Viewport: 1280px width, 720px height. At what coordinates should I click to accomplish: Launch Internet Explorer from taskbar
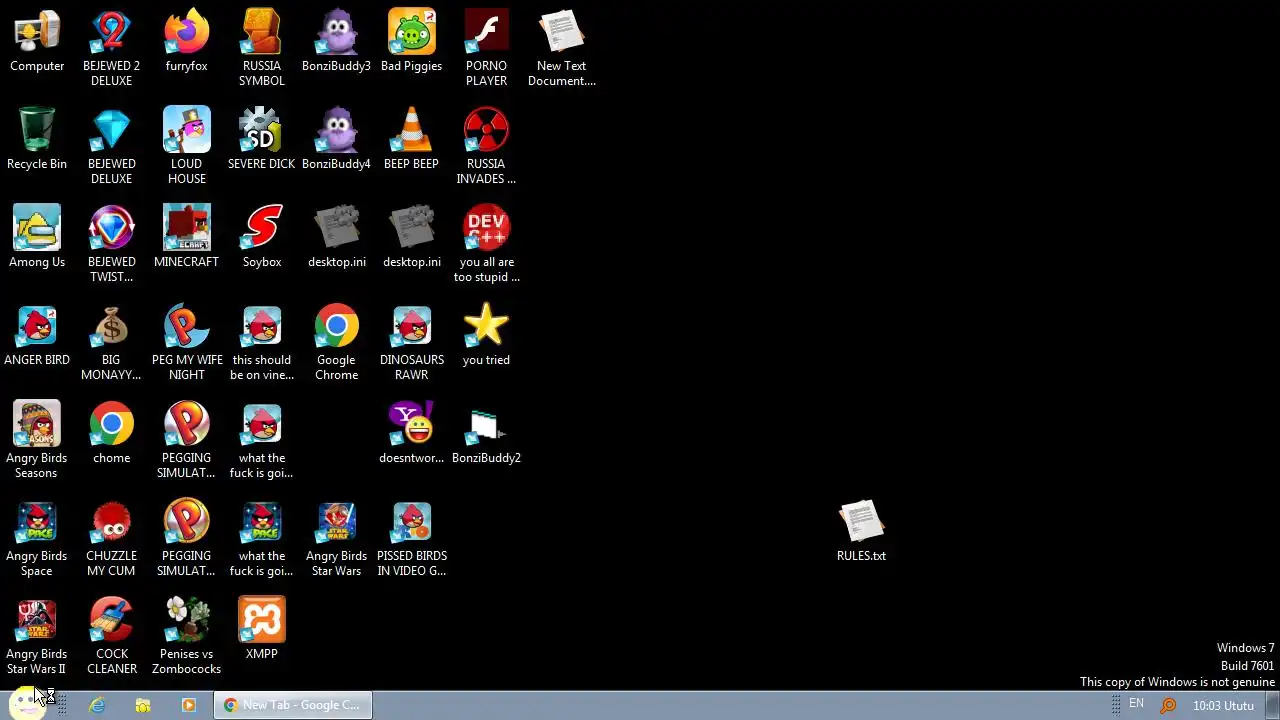tap(97, 705)
